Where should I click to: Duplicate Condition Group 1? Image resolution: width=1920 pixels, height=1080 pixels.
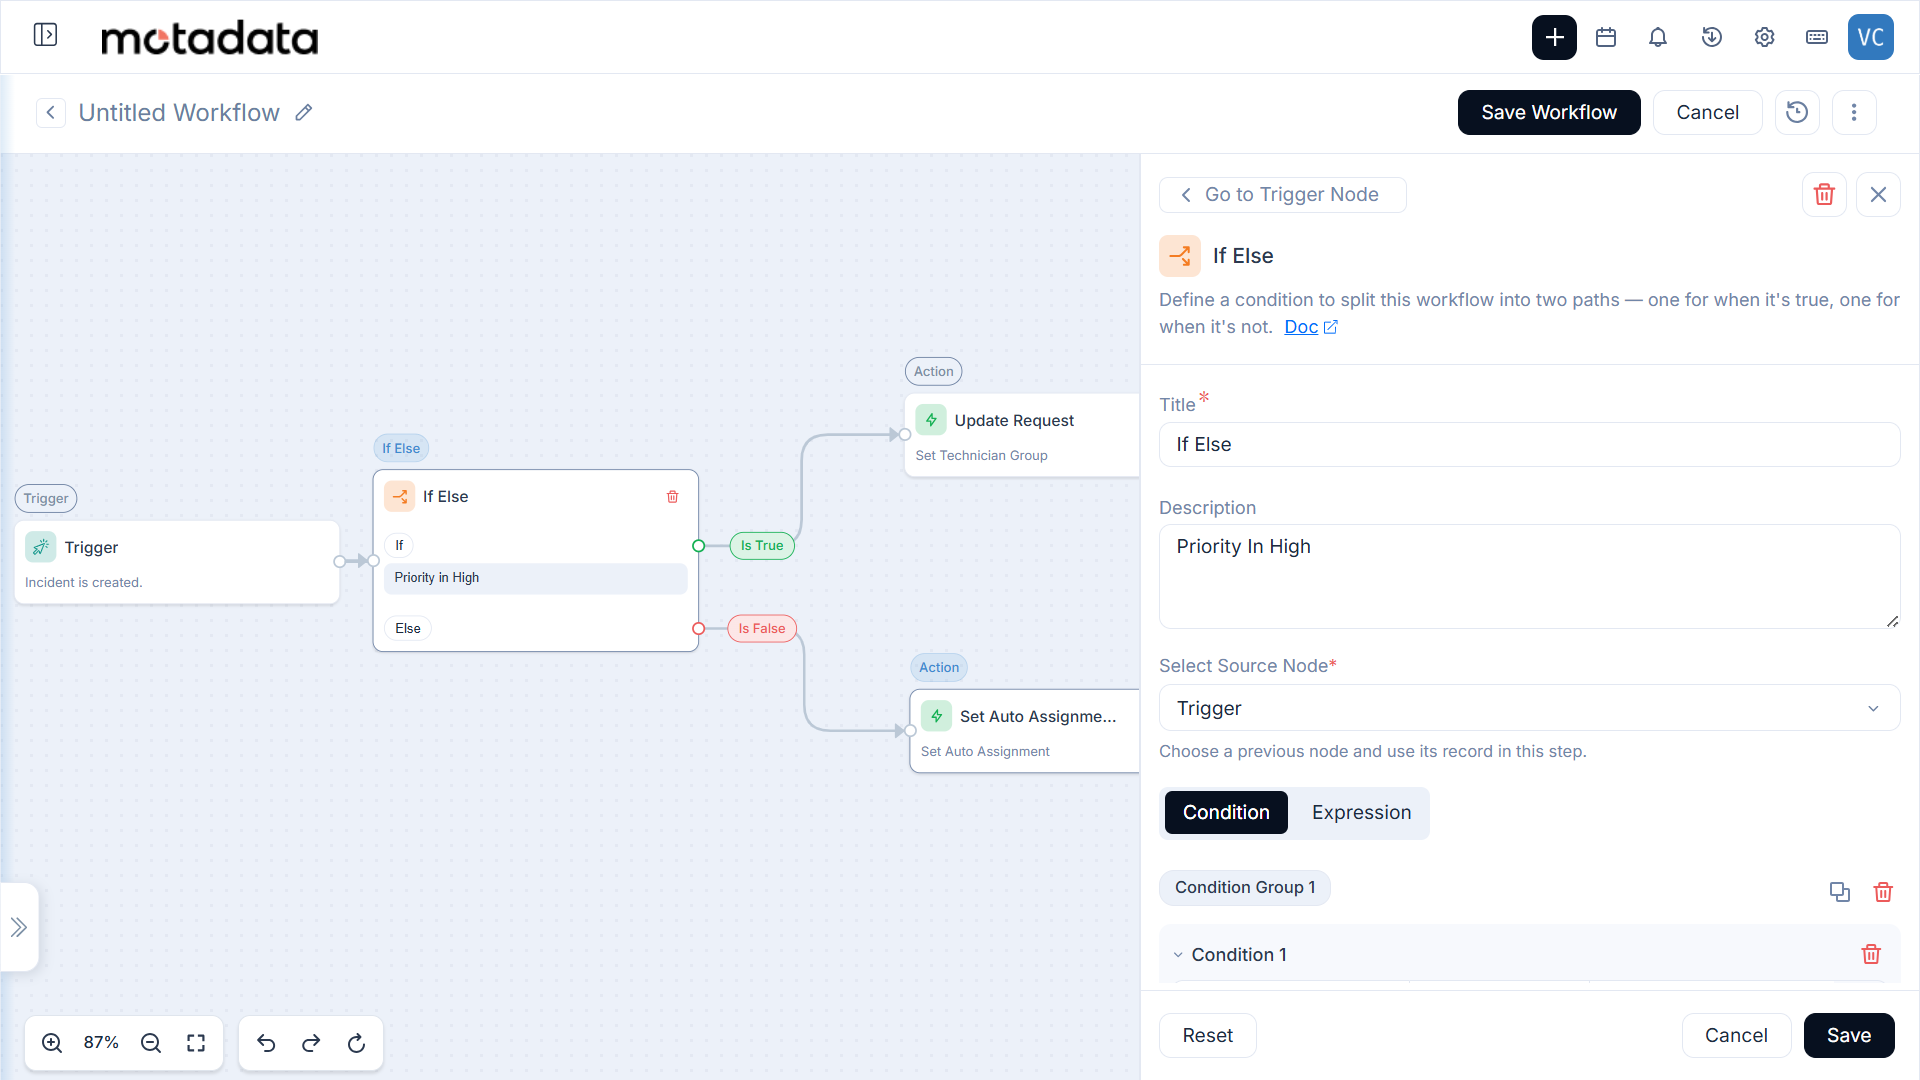click(1839, 891)
